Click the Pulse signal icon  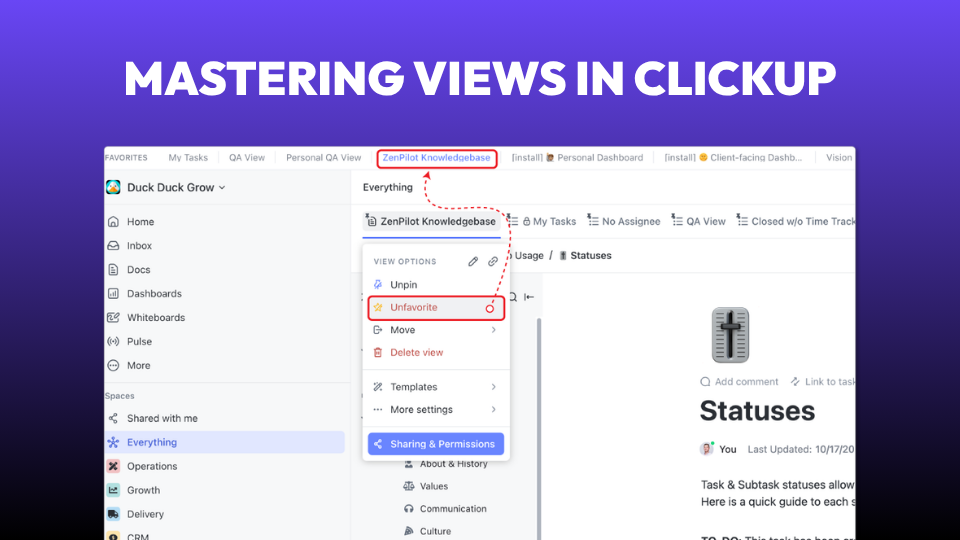113,341
